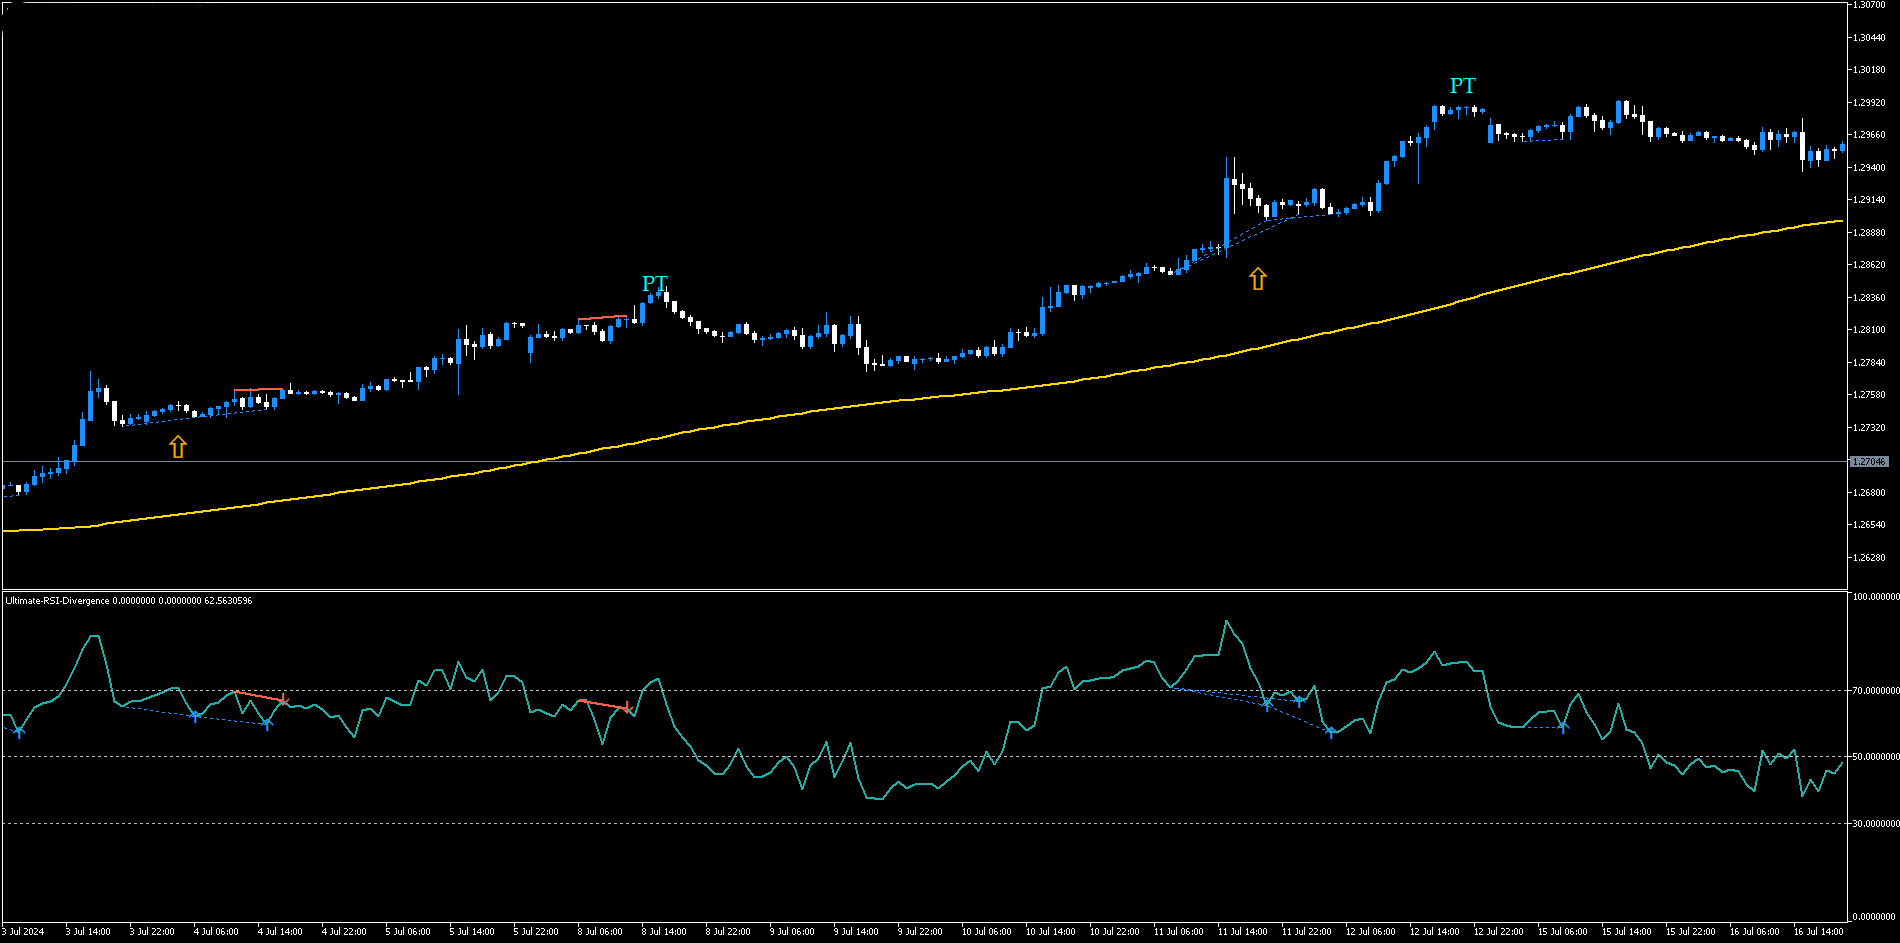Click the left orange up arrow signal
1900x943 pixels.
pos(178,447)
